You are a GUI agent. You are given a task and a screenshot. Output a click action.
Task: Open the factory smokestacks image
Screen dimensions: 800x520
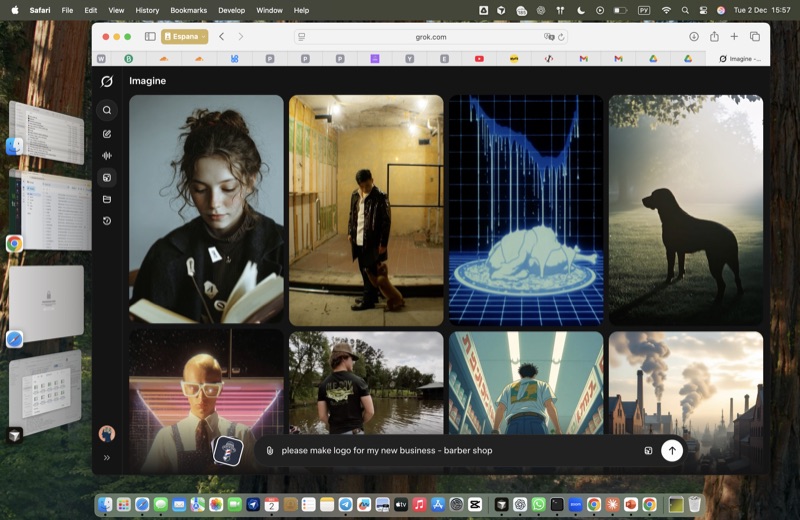click(x=686, y=383)
